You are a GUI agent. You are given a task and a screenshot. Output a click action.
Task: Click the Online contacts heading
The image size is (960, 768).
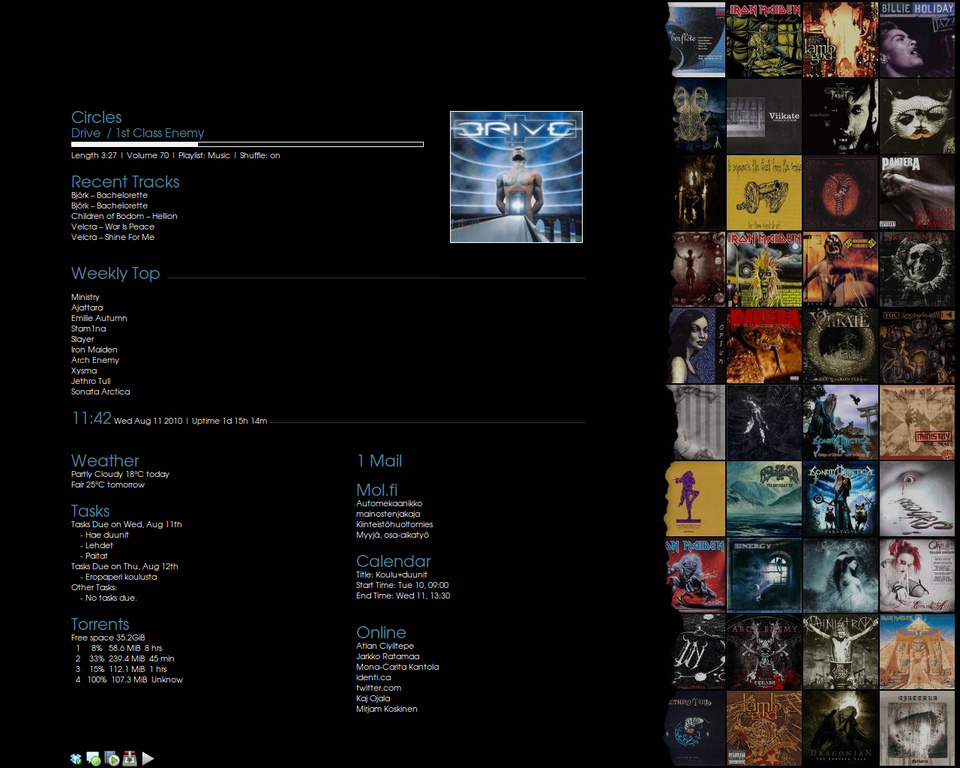[x=381, y=632]
